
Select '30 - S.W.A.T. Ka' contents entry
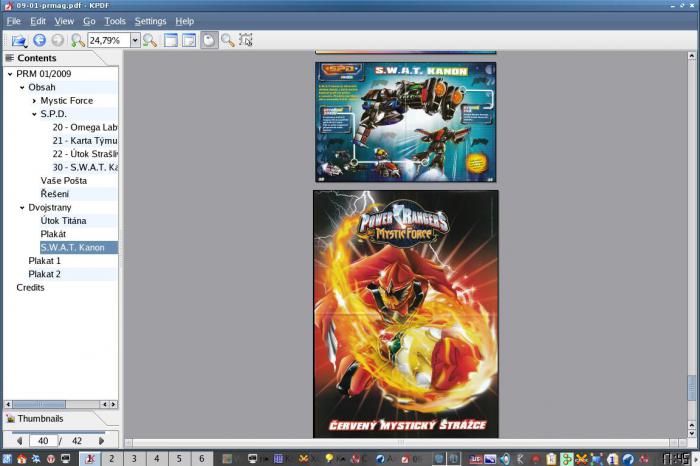[x=85, y=167]
